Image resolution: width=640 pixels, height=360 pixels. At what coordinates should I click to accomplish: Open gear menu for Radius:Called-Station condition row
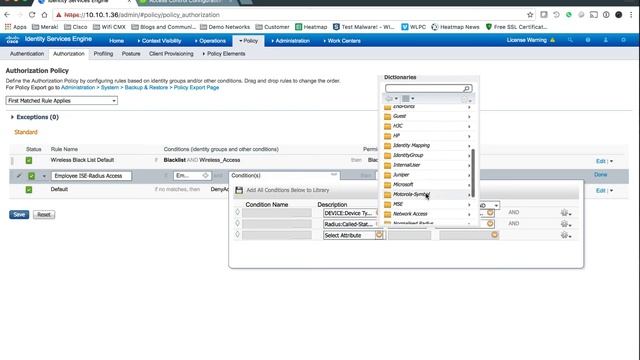(566, 224)
